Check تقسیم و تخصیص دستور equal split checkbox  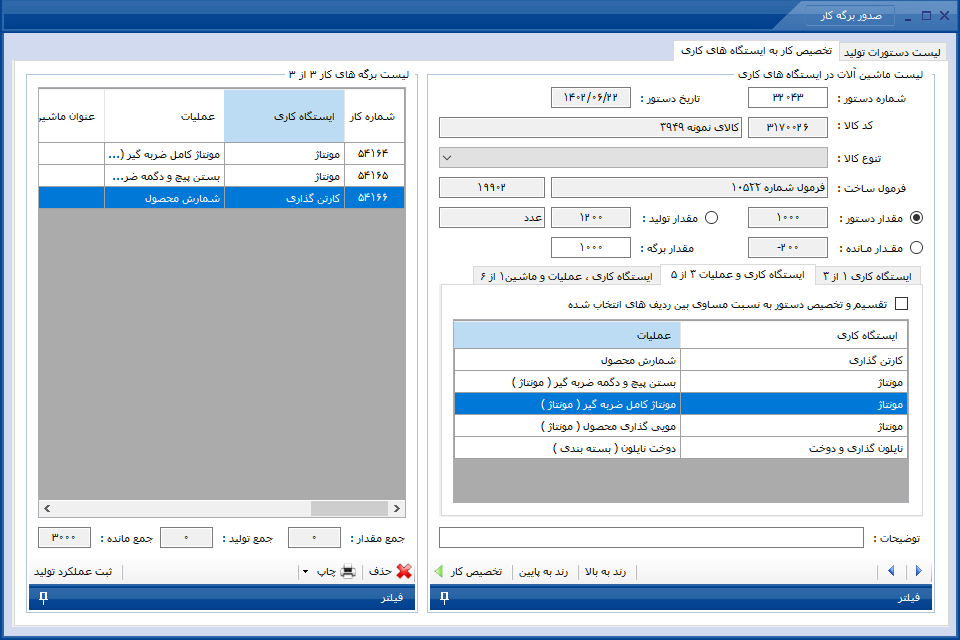point(901,304)
